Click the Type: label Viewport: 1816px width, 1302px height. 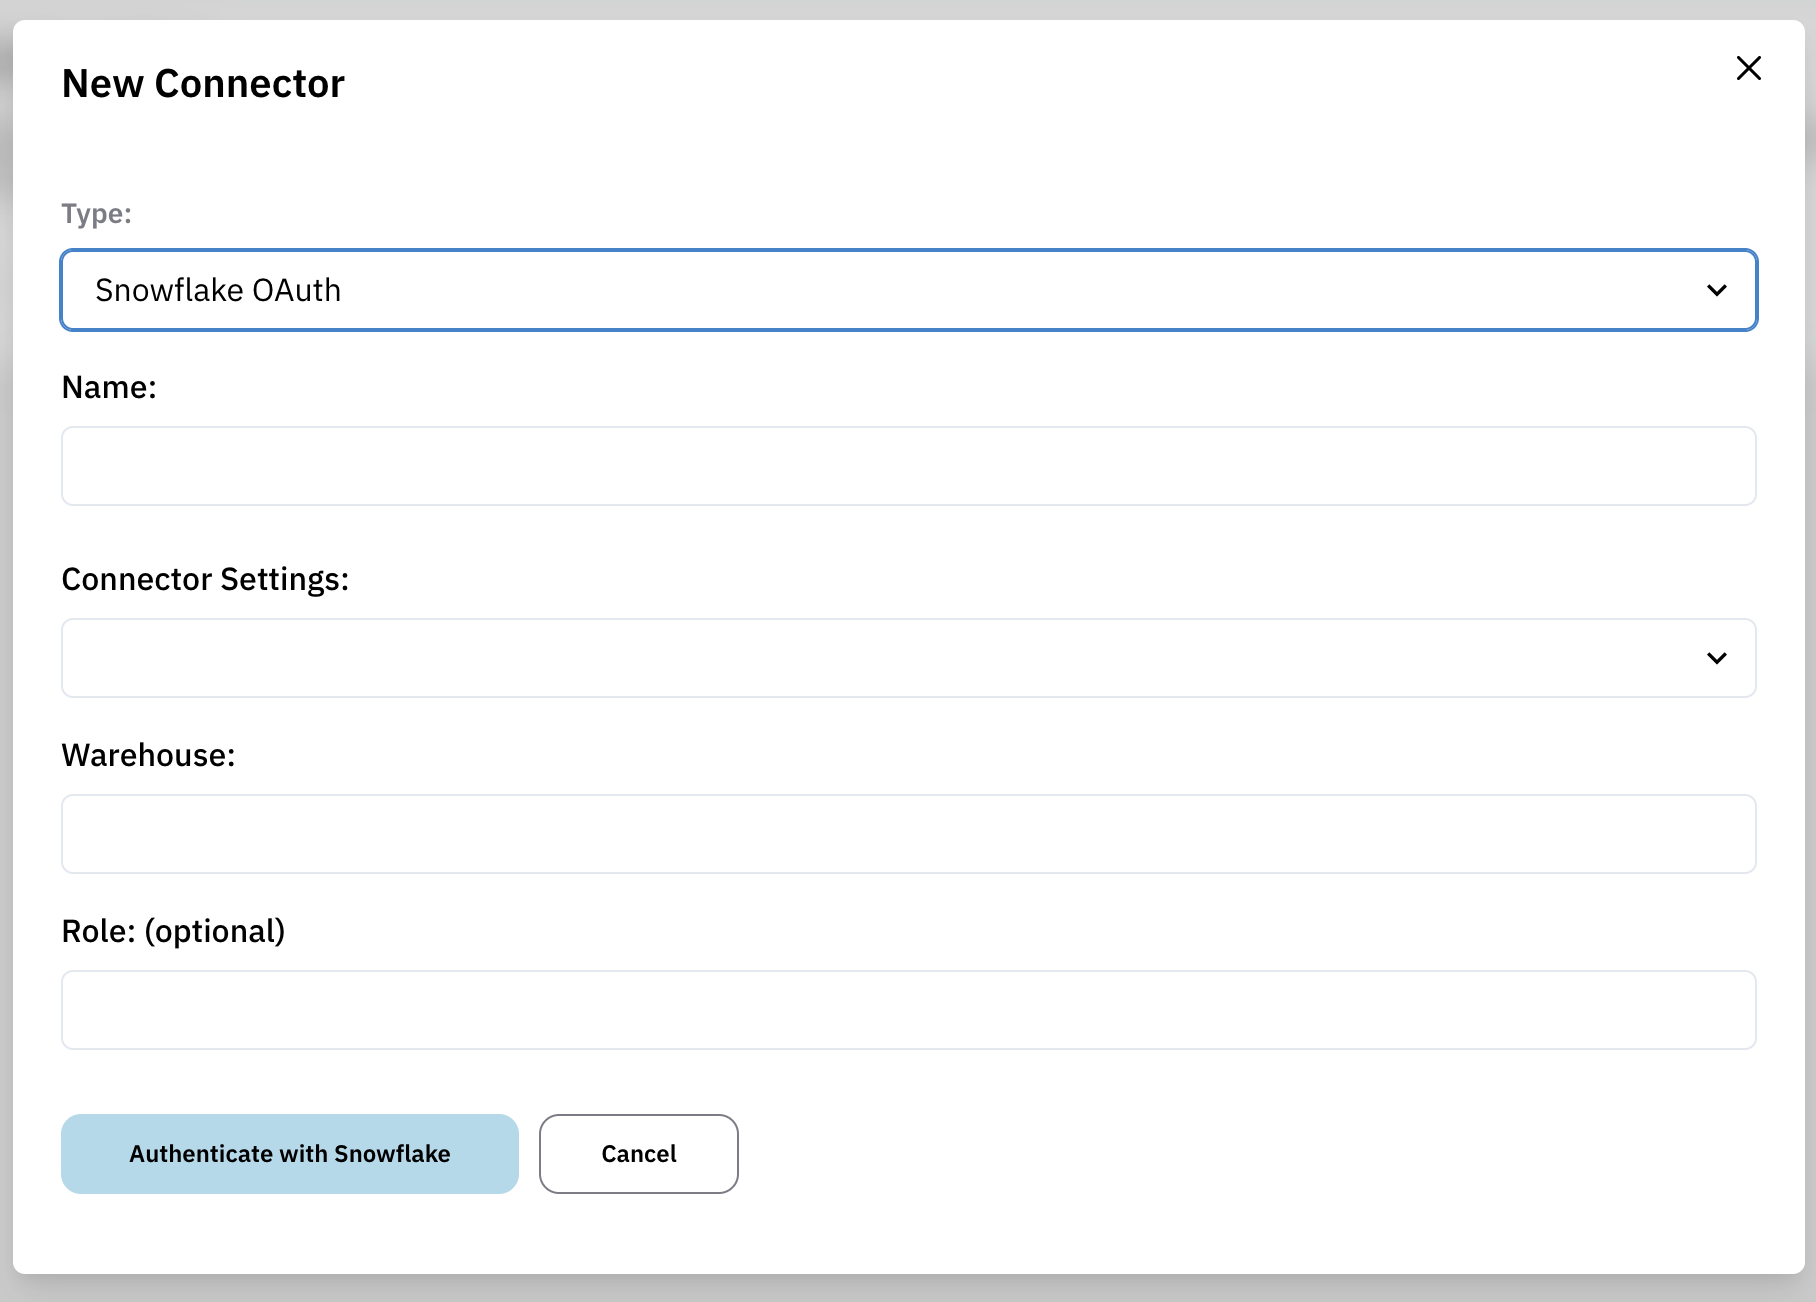click(97, 214)
